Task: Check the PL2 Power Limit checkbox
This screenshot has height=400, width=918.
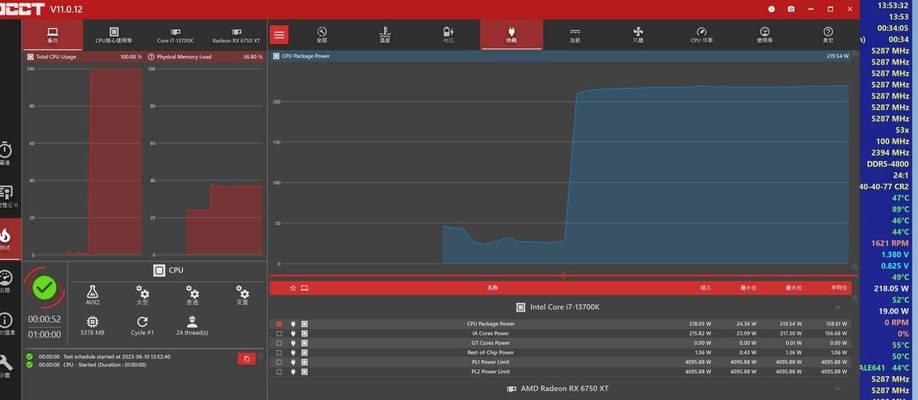Action: coord(279,371)
